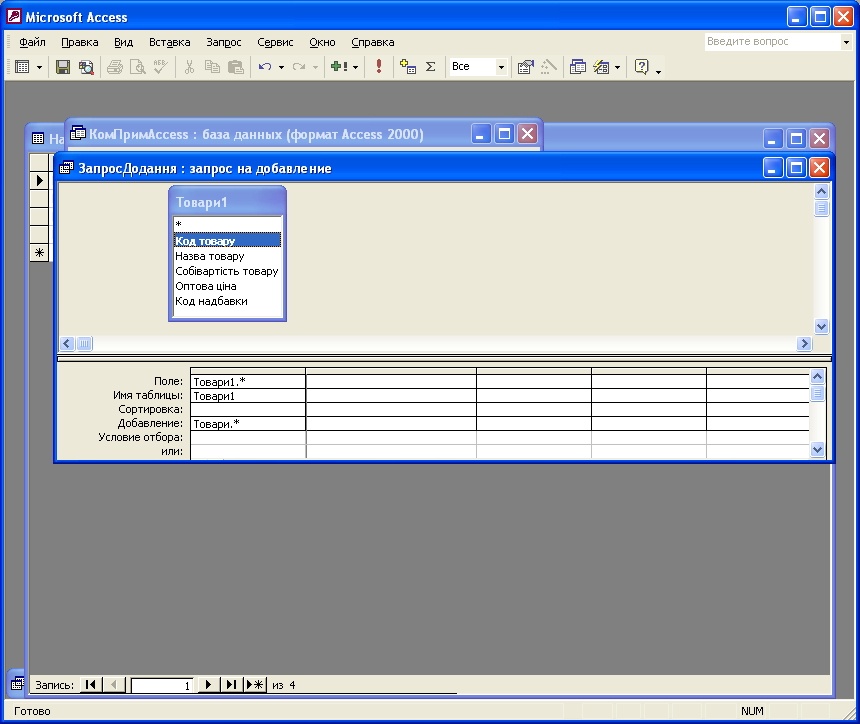Click the Show Table icon

coord(408,67)
